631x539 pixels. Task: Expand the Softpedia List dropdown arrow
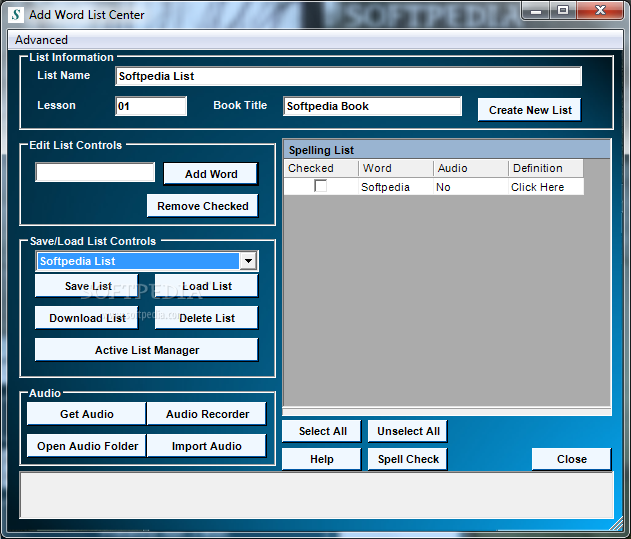pos(248,261)
